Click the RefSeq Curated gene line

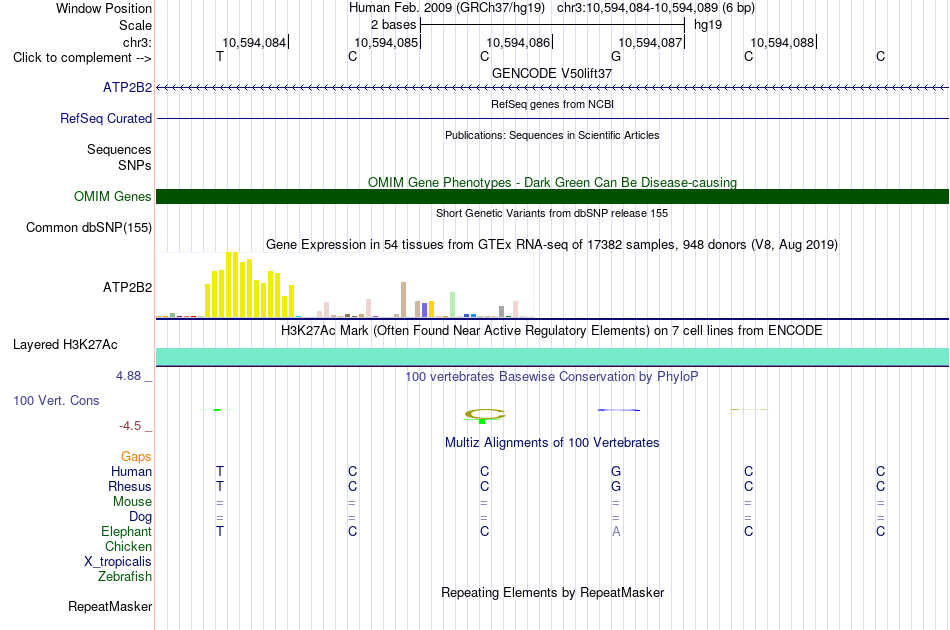click(x=553, y=118)
